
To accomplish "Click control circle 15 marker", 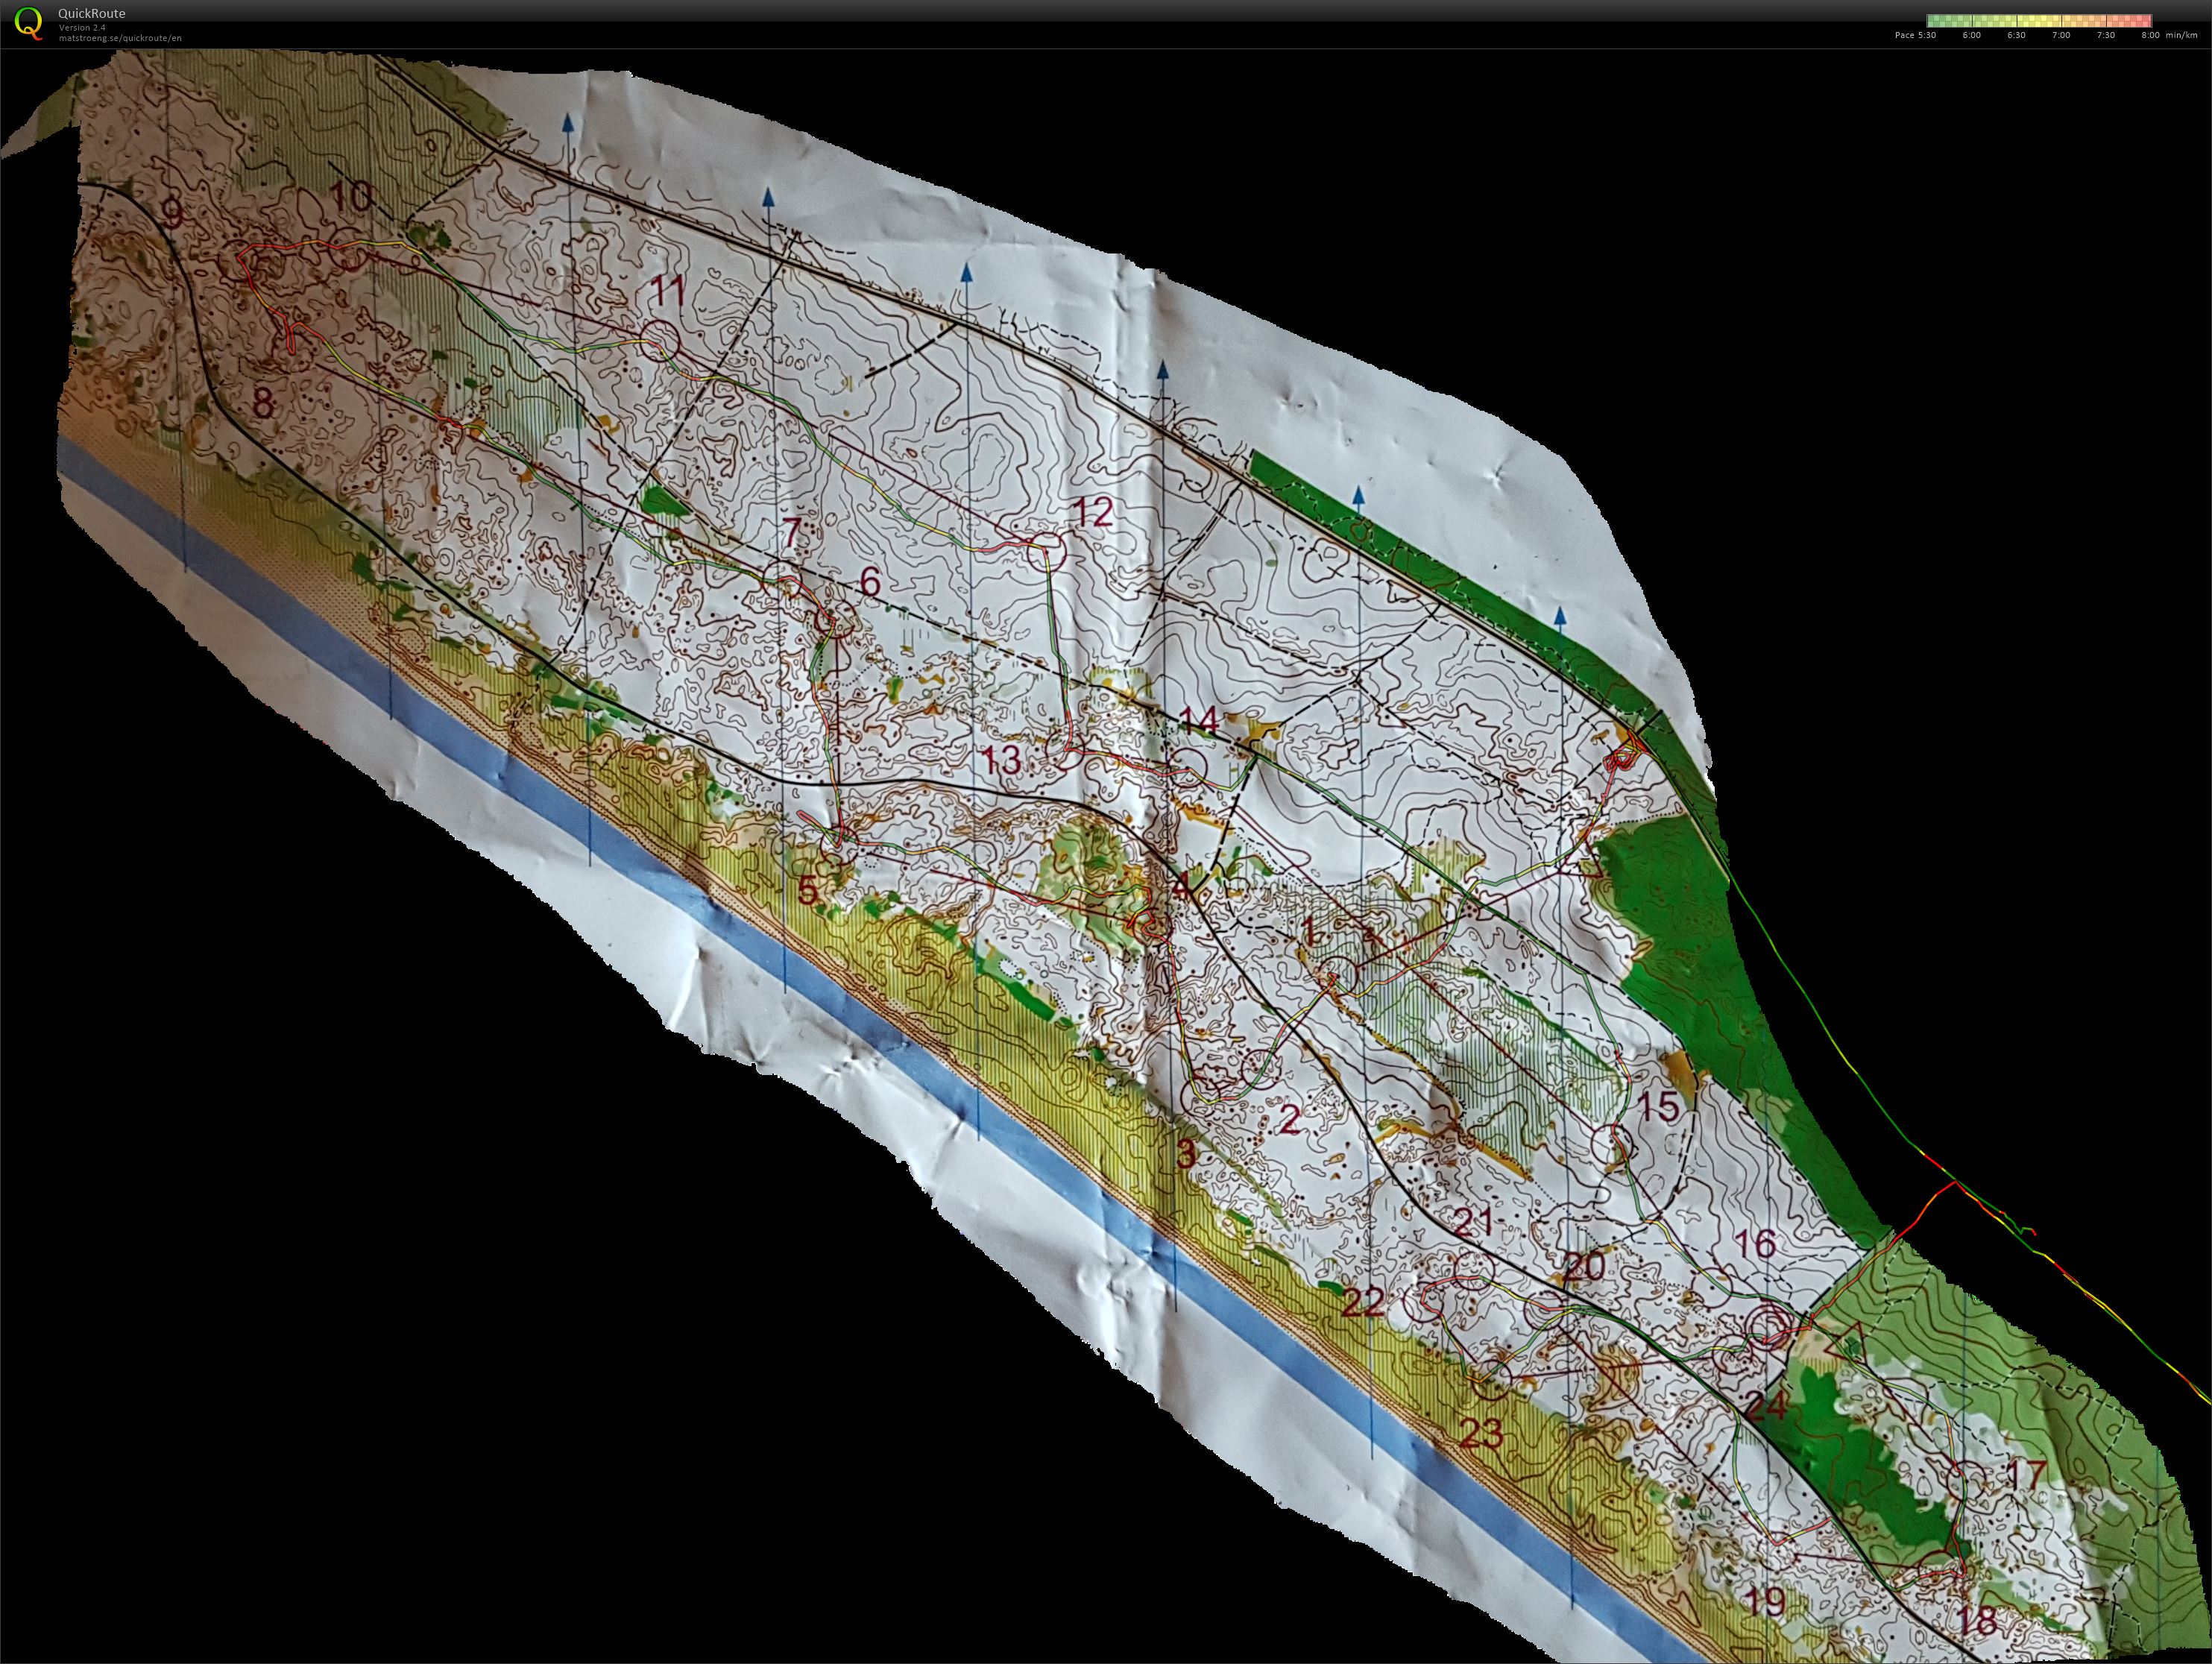I will pos(1610,1143).
